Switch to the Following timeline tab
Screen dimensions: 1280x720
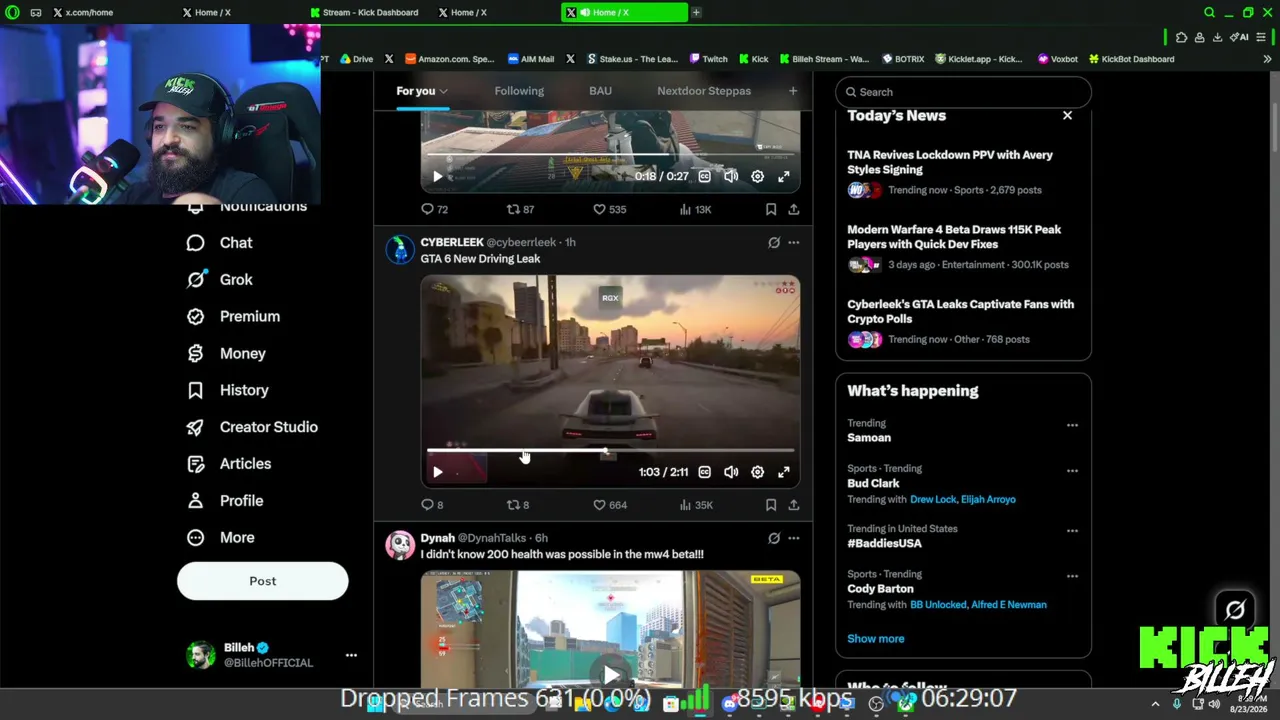(x=519, y=91)
